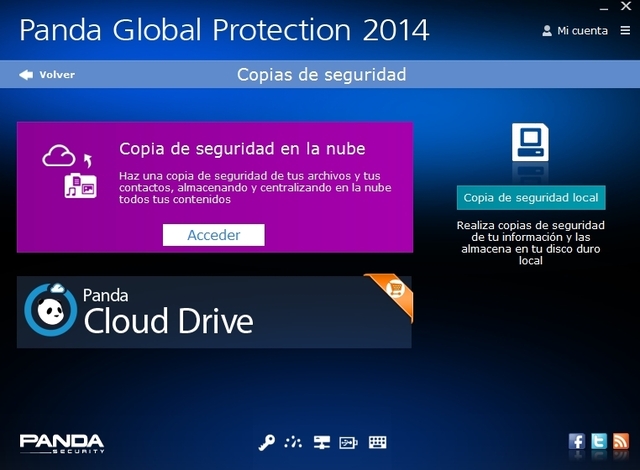The width and height of the screenshot is (640, 470).
Task: Open the RSS feed icon
Action: [621, 441]
